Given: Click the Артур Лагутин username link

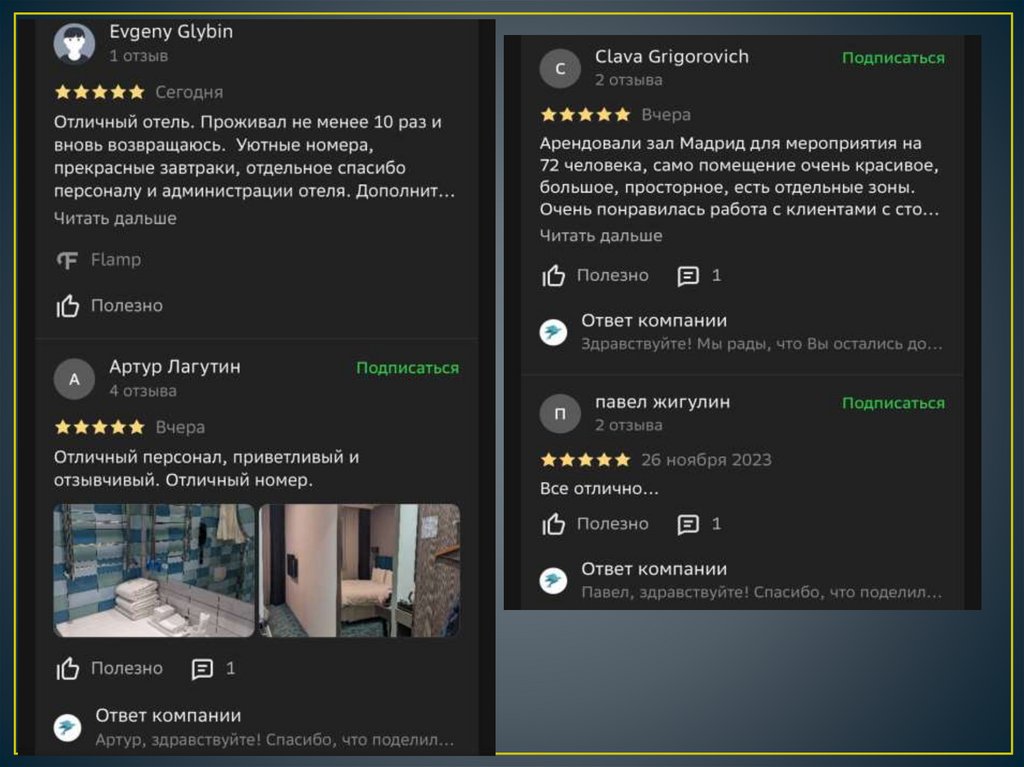Looking at the screenshot, I should pos(174,367).
